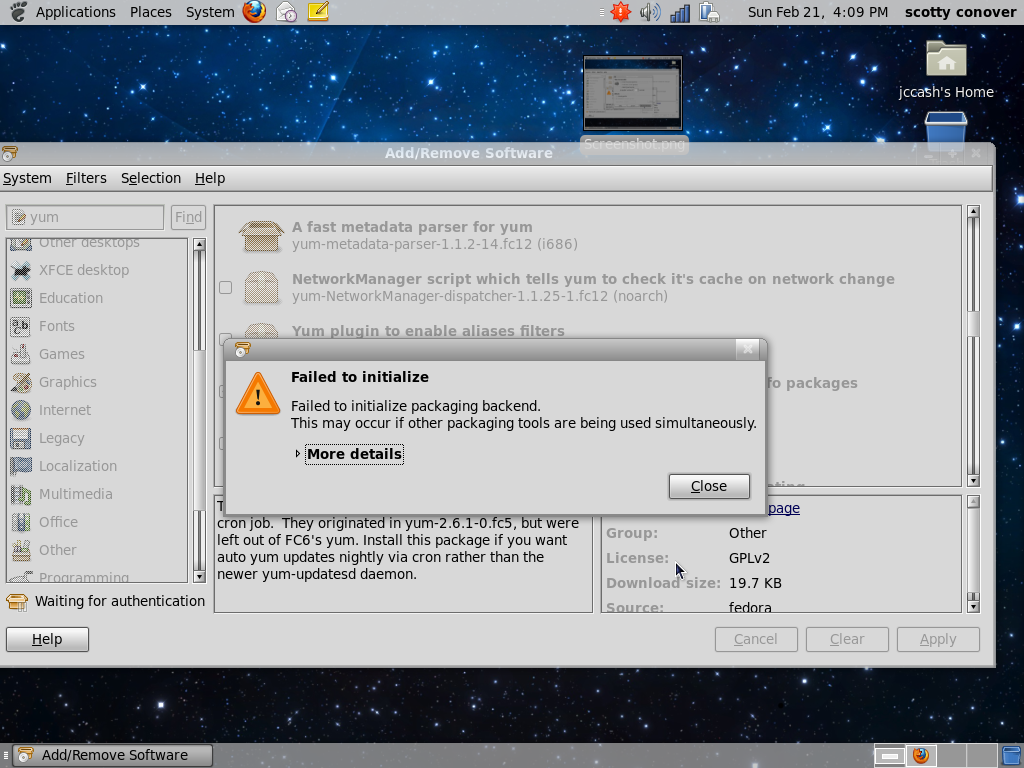1024x768 pixels.
Task: Open the volume control speaker icon
Action: 650,12
